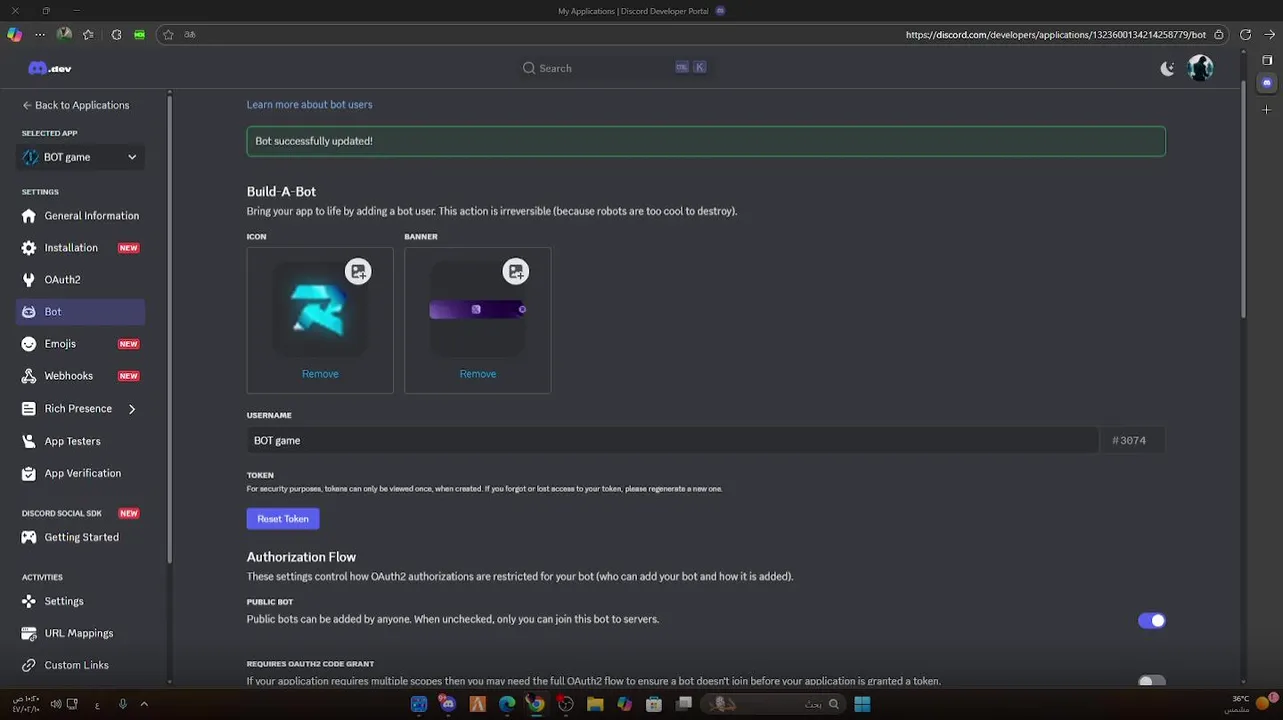The image size is (1283, 720).
Task: Open the Installation settings page
Action: click(80, 248)
